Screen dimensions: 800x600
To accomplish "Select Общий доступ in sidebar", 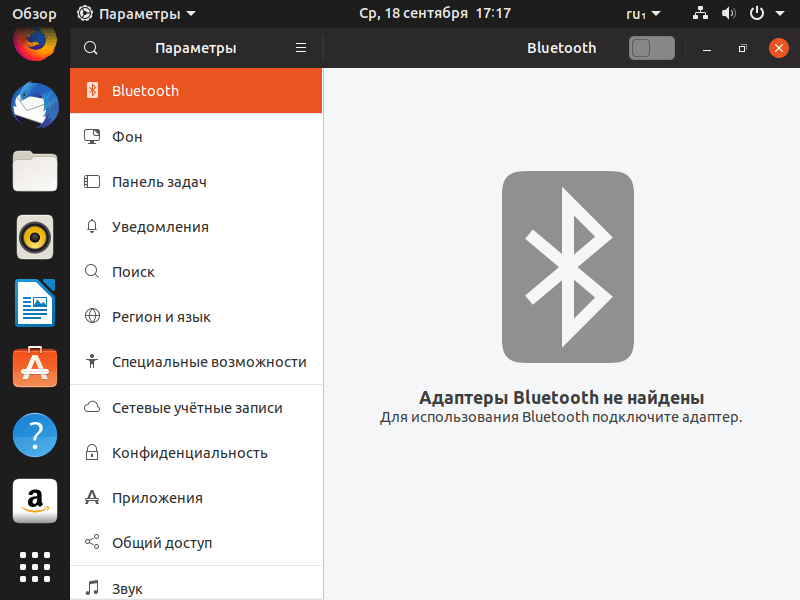I will click(x=196, y=542).
